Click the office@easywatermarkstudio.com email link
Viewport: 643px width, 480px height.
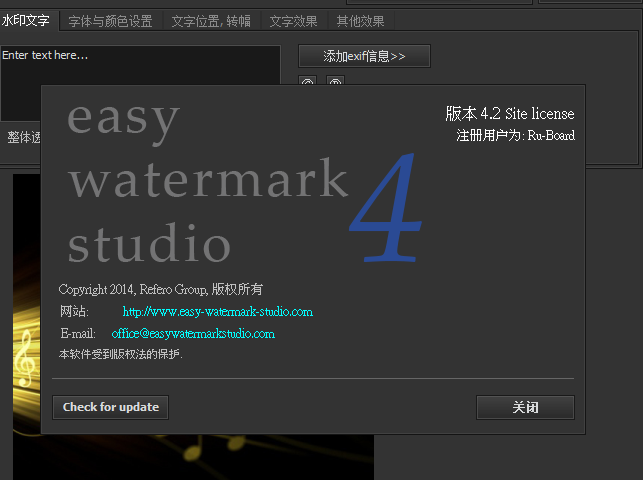pos(193,333)
